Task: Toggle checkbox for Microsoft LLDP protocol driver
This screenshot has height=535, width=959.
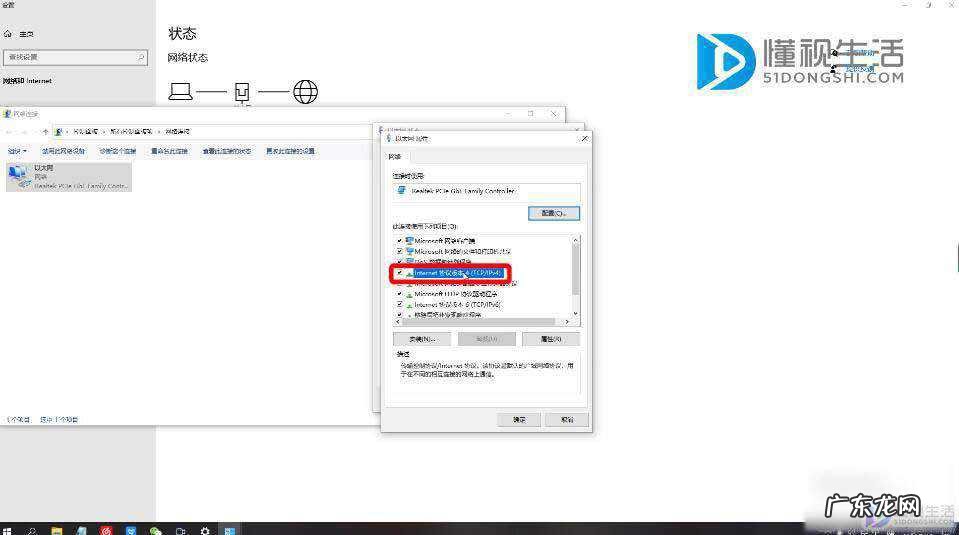Action: click(x=399, y=294)
